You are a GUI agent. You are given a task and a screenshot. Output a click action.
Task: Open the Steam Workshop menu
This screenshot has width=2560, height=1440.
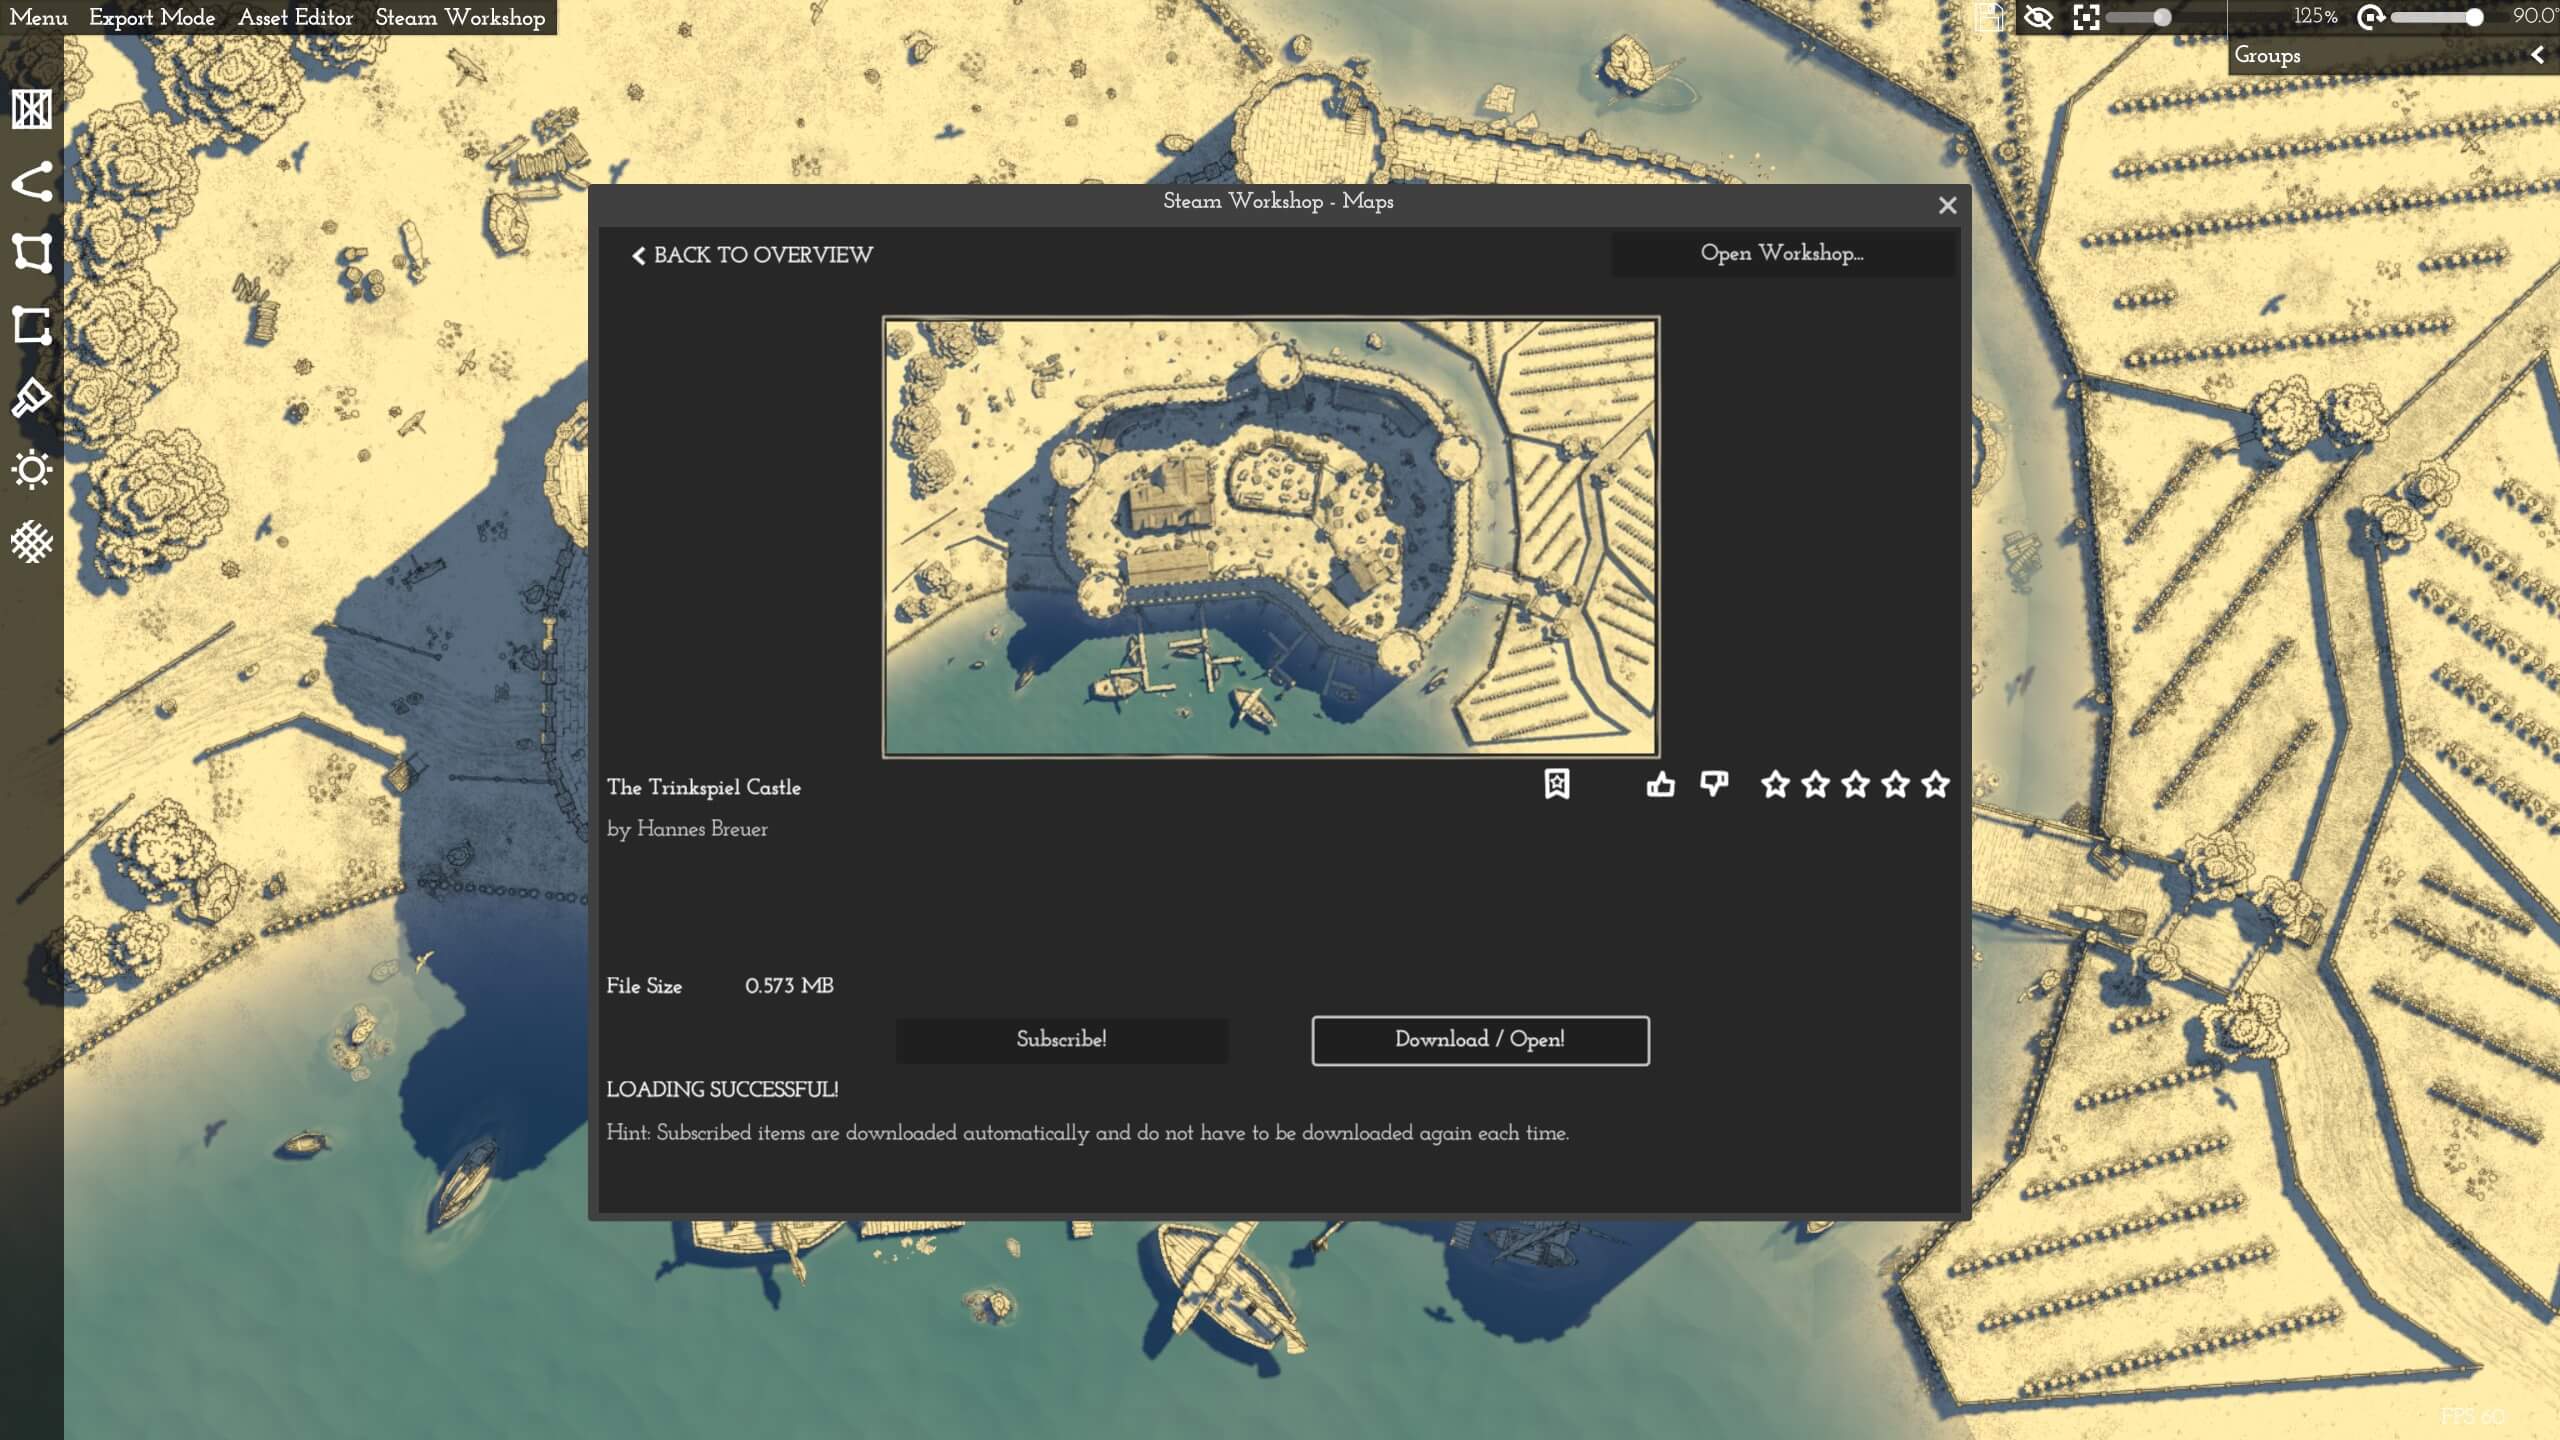coord(460,17)
